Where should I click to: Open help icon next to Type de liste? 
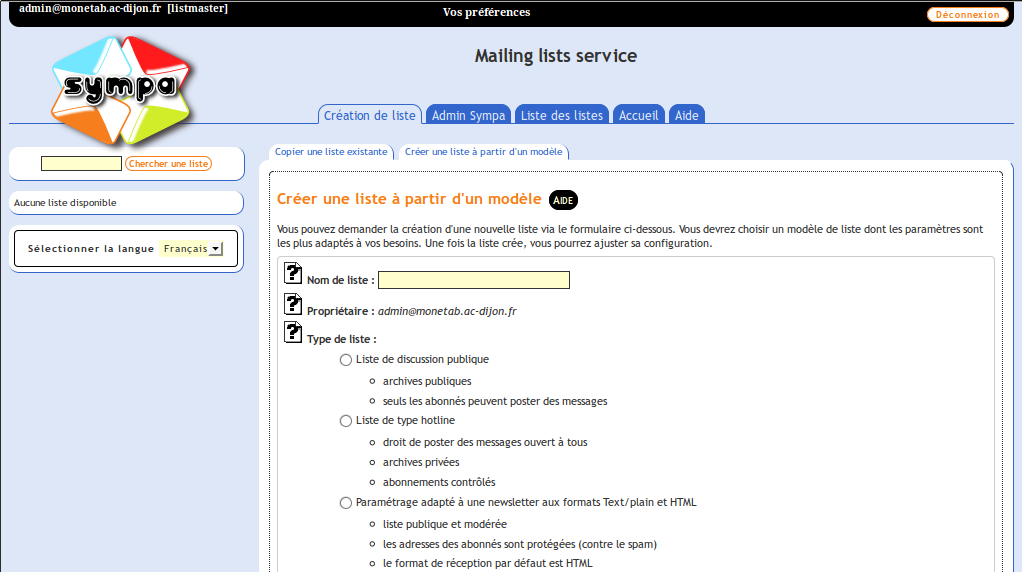293,332
